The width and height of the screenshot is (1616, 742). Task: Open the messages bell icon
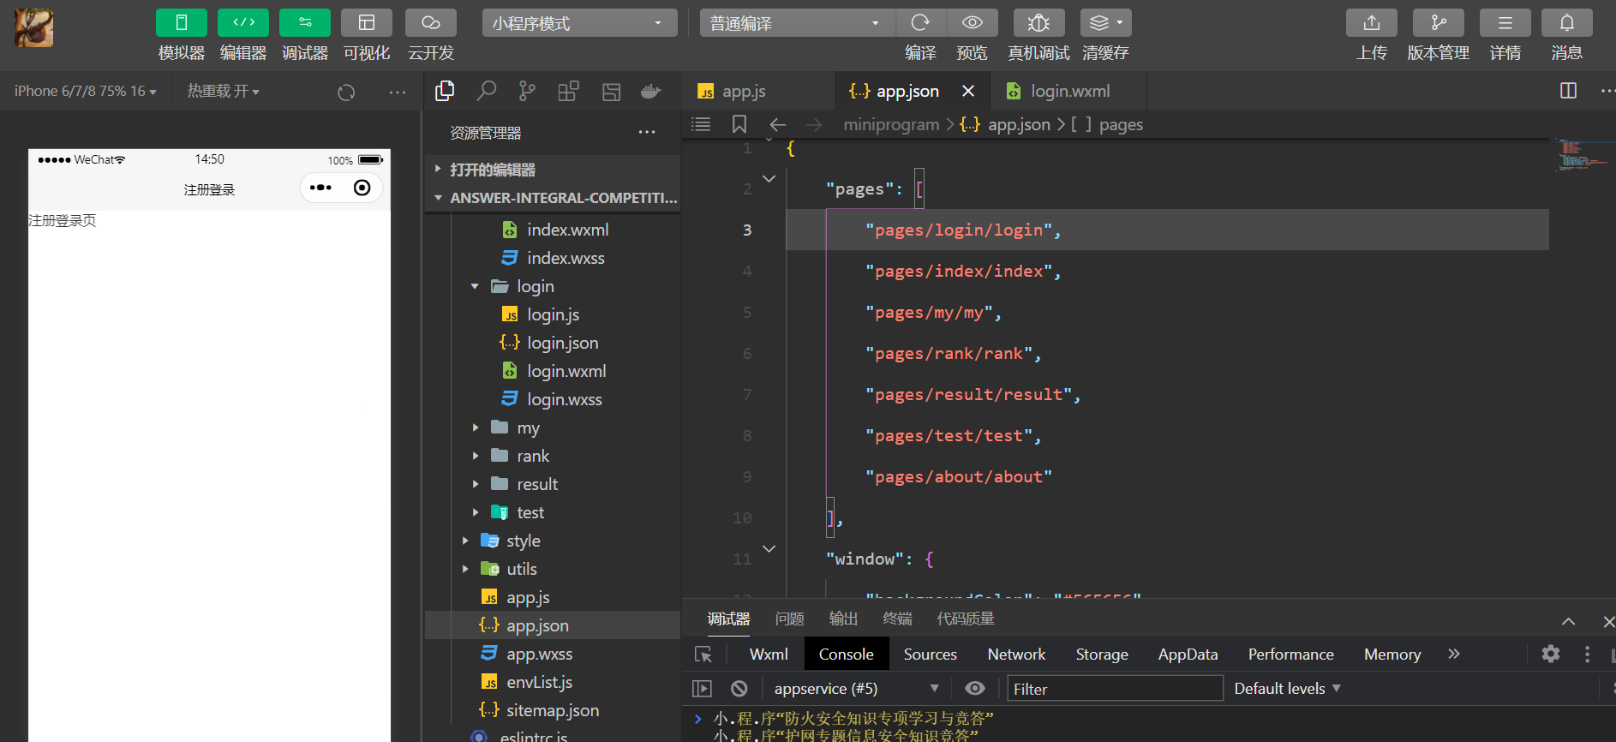tap(1567, 22)
